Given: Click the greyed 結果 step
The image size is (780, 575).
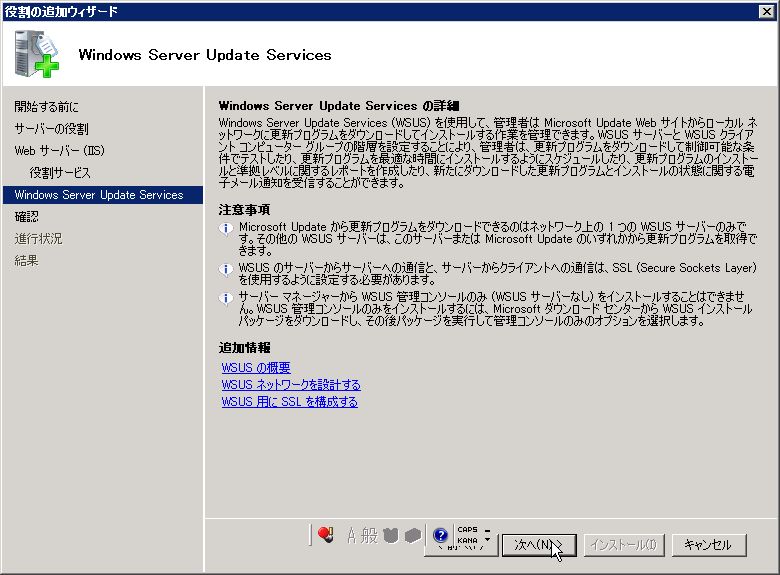Looking at the screenshot, I should [26, 261].
